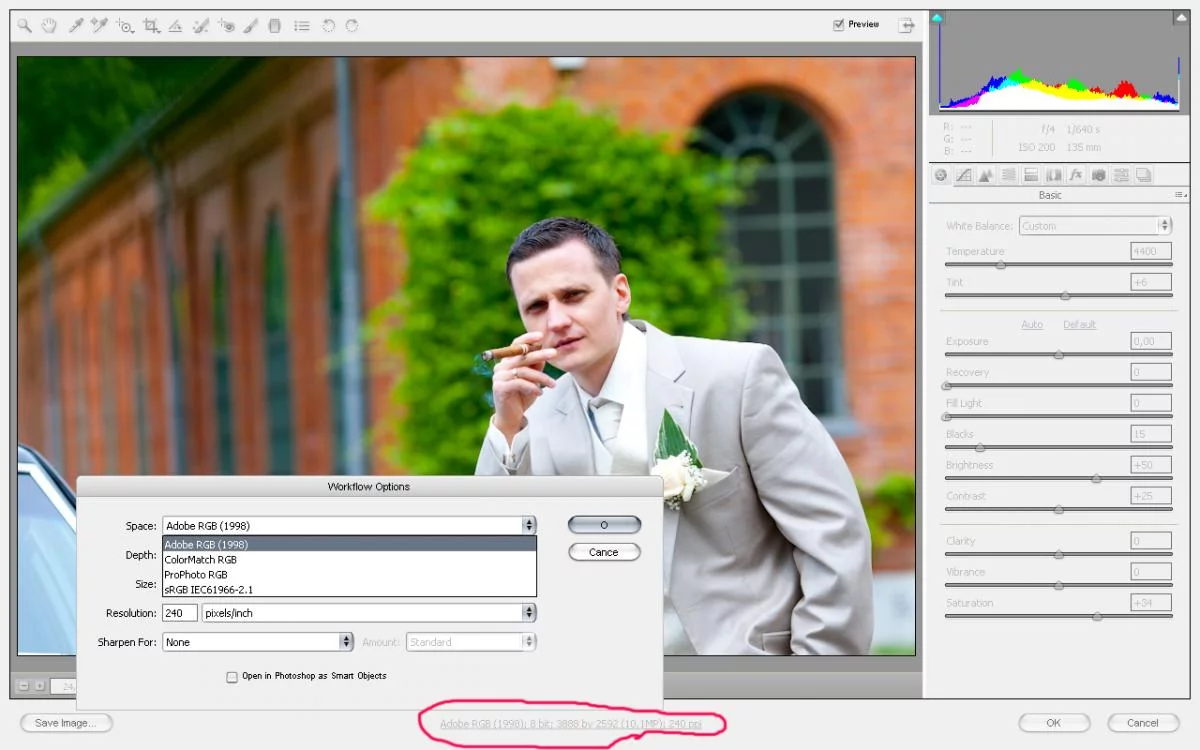Click the main Camera Raw OK button

pyautogui.click(x=1054, y=723)
